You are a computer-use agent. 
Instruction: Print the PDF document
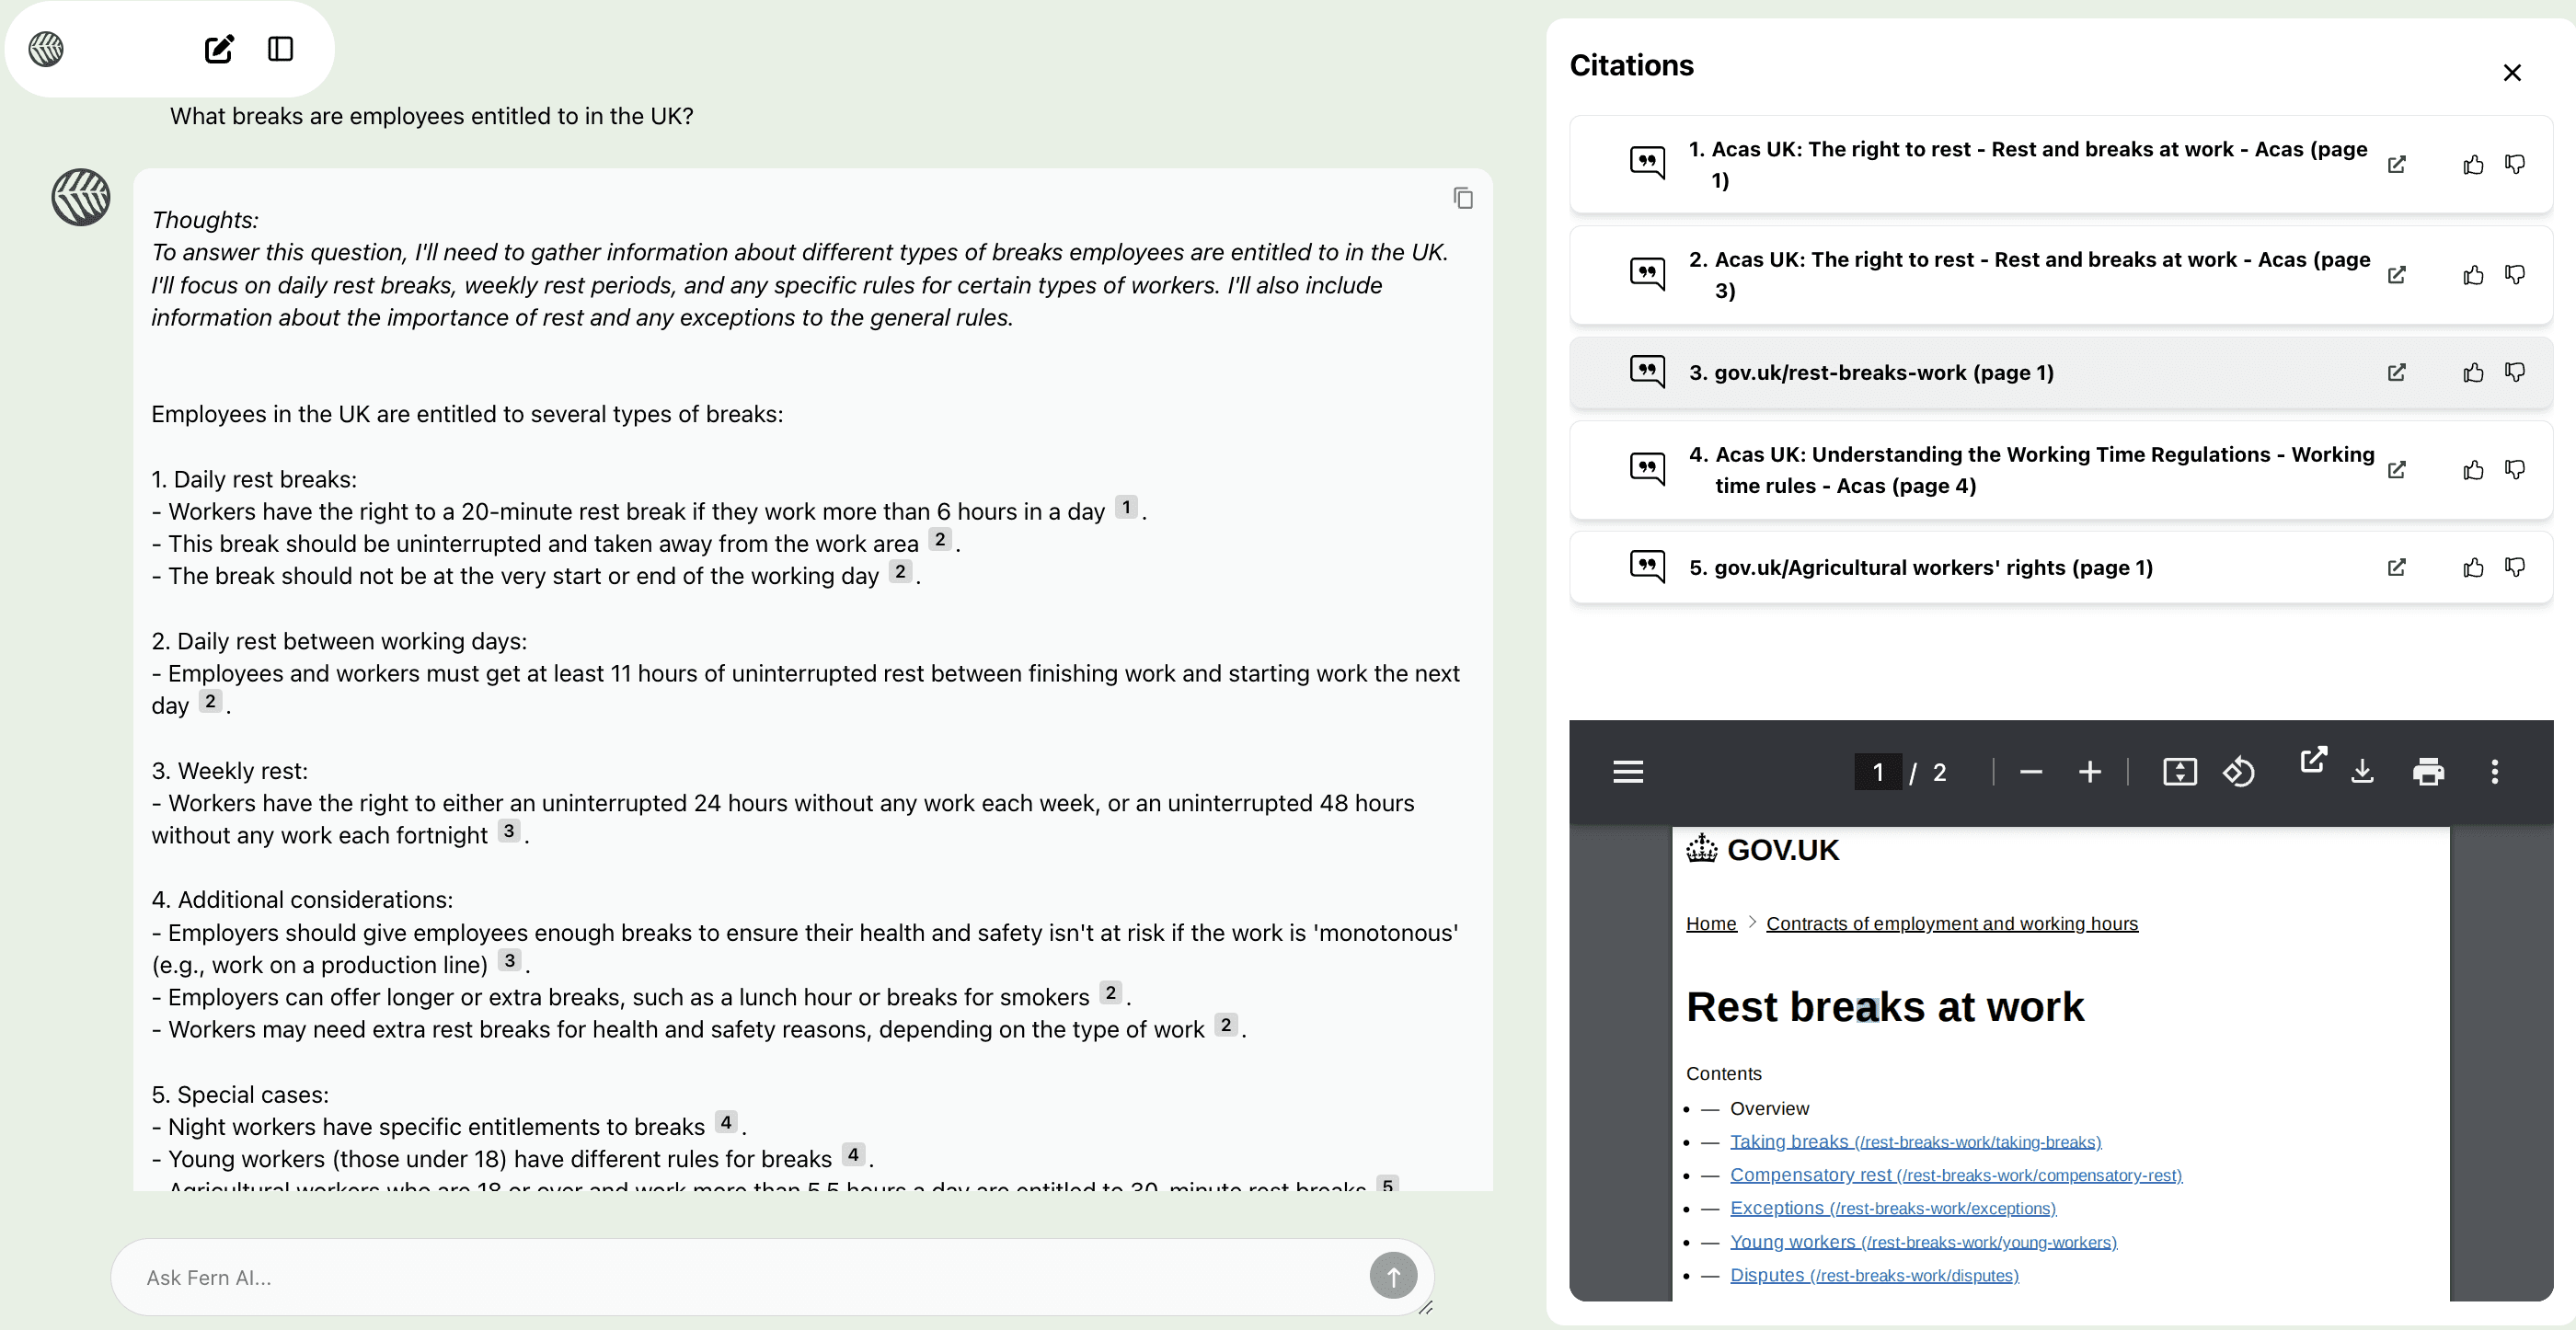[2428, 772]
